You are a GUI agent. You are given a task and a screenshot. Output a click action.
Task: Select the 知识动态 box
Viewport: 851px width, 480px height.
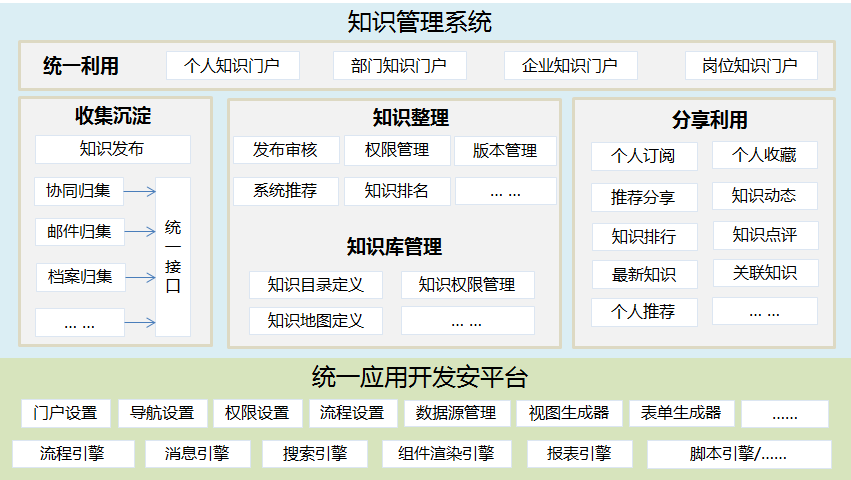tap(764, 196)
